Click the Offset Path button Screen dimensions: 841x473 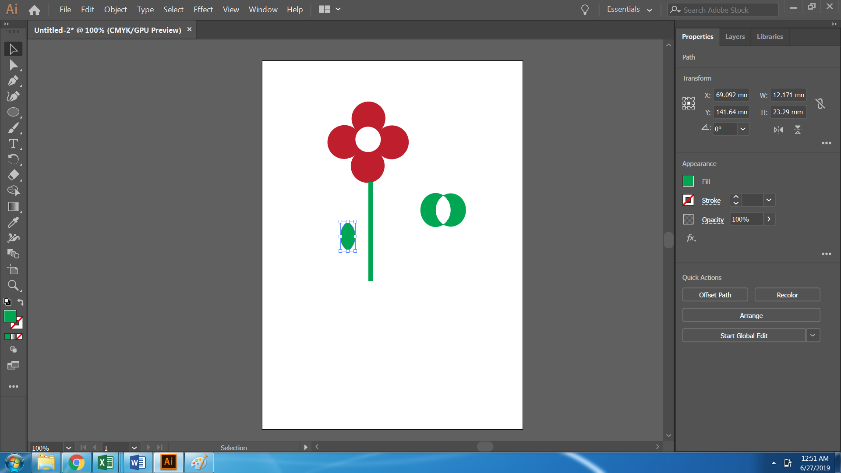[714, 295]
